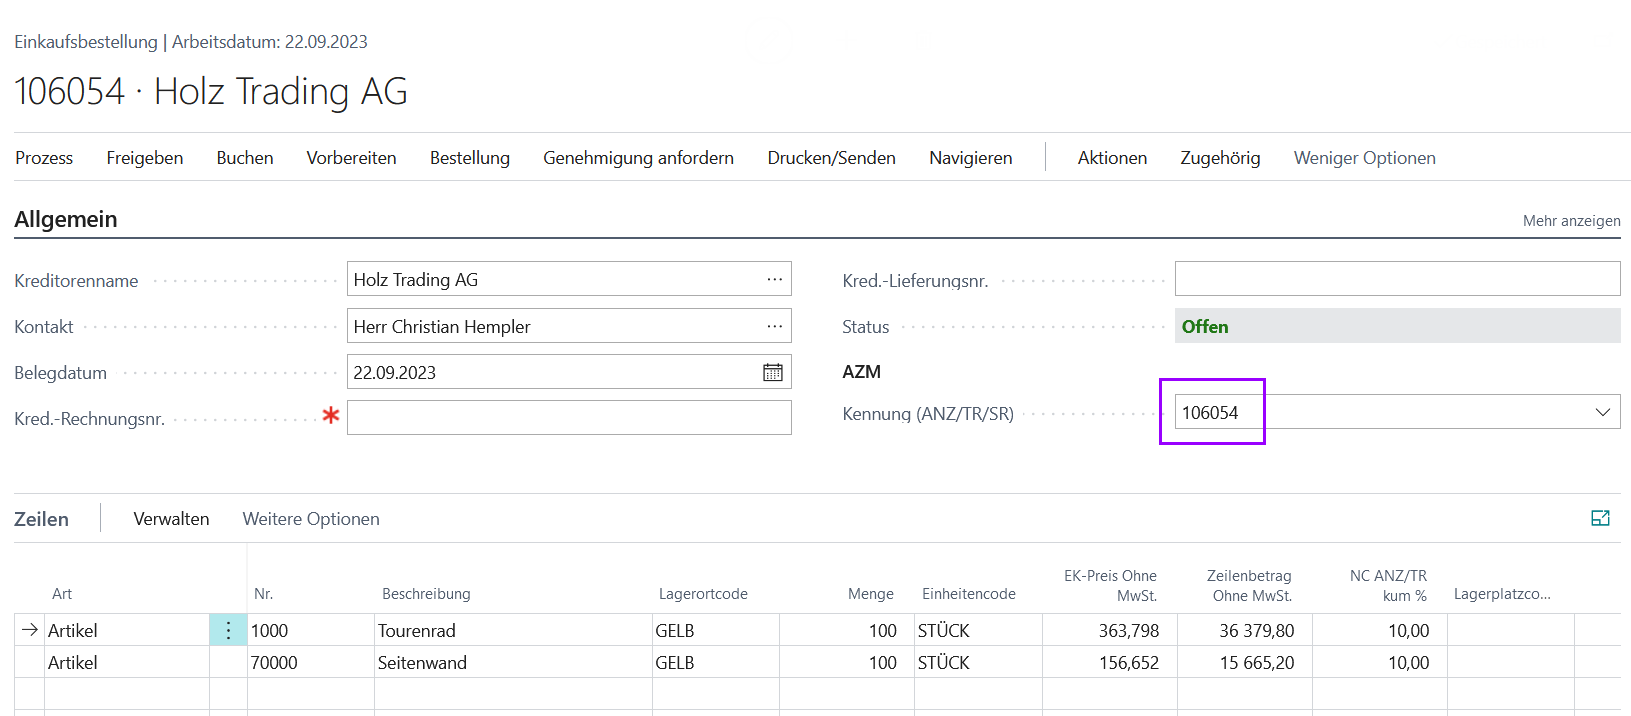Viewport: 1631px width, 716px height.
Task: Open the Freigeben menu
Action: tap(145, 158)
